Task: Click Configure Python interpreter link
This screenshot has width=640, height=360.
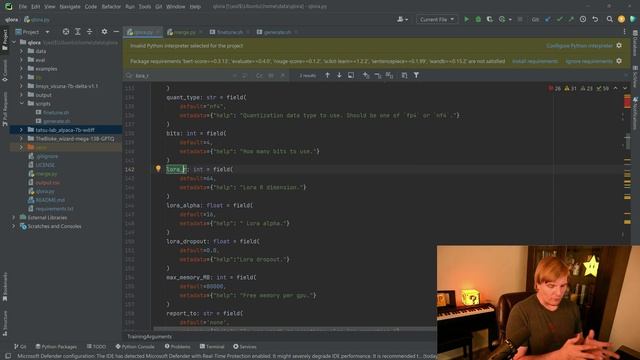Action: 579,46
